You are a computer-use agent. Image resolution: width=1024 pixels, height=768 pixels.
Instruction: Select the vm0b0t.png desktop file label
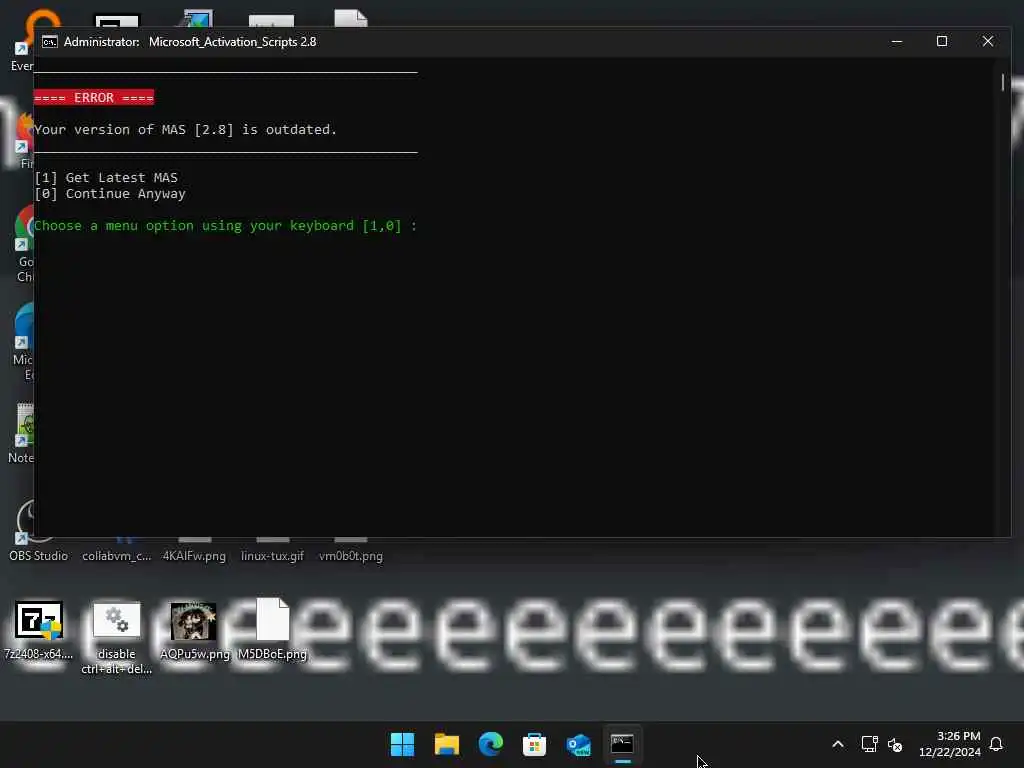coord(351,556)
